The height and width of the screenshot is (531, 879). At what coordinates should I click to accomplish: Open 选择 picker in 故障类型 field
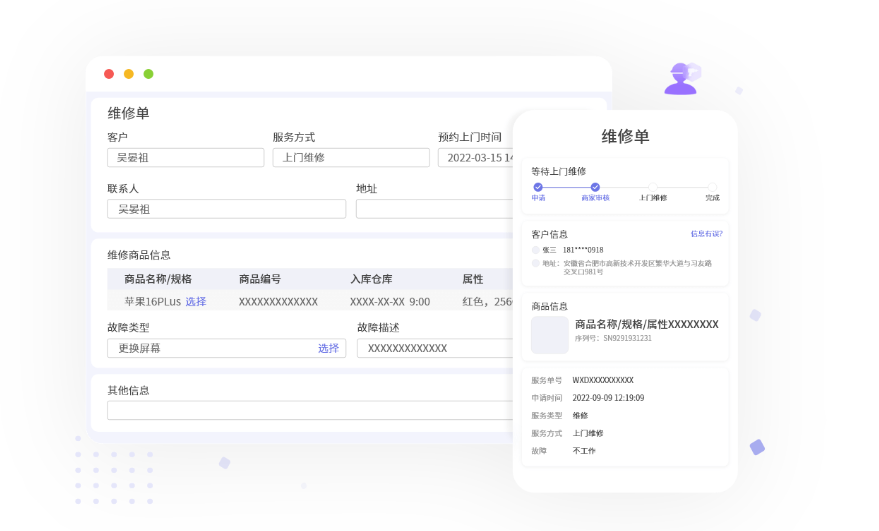coord(328,348)
